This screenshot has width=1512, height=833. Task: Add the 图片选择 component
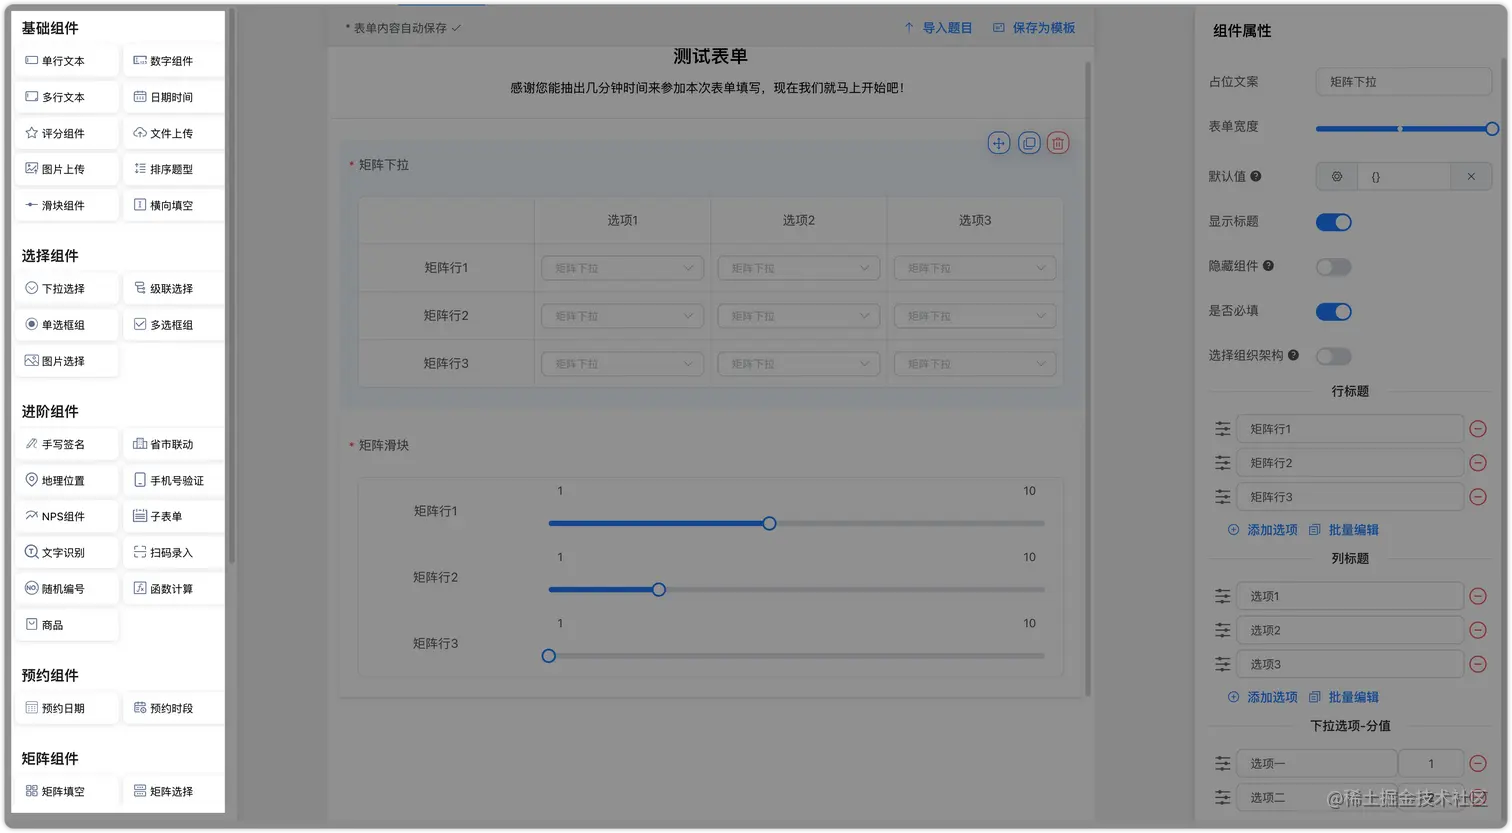click(67, 360)
